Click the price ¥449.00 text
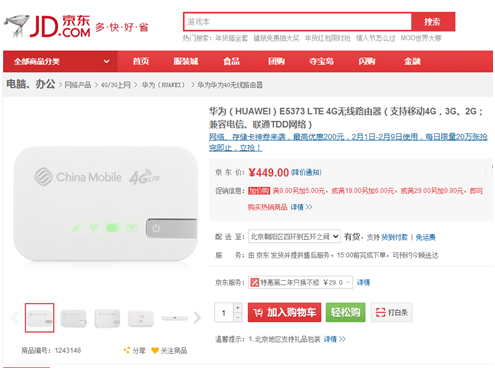This screenshot has width=495, height=370. [x=269, y=172]
